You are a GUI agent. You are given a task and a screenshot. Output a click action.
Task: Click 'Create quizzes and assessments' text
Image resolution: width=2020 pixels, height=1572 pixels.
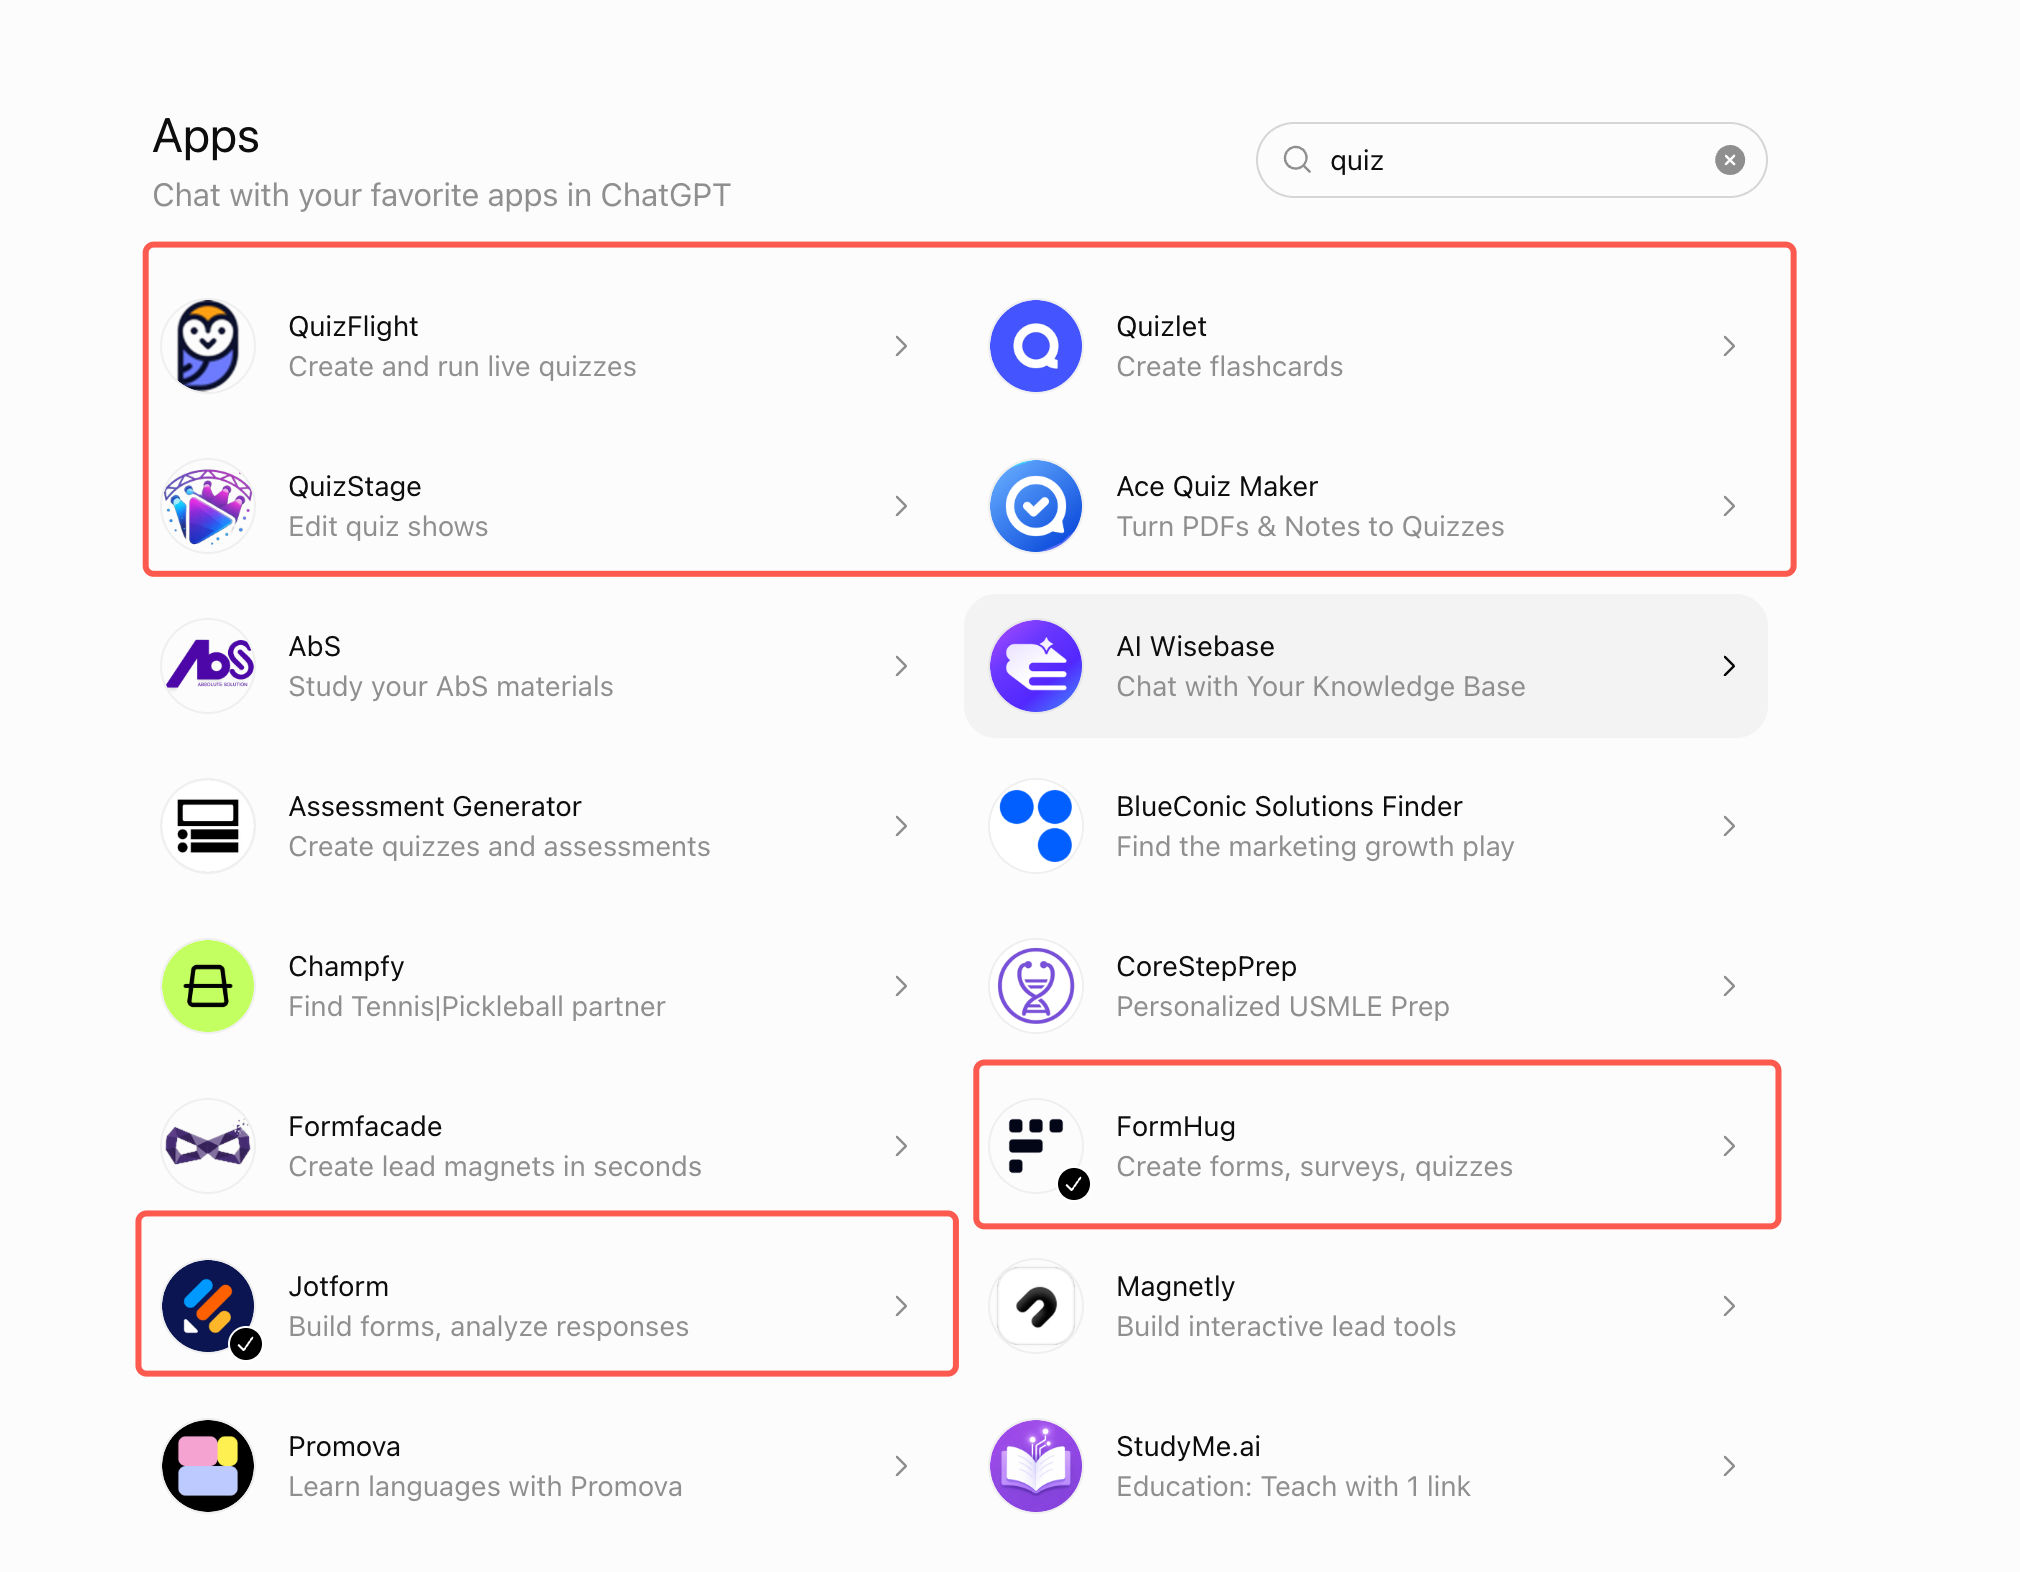click(499, 846)
